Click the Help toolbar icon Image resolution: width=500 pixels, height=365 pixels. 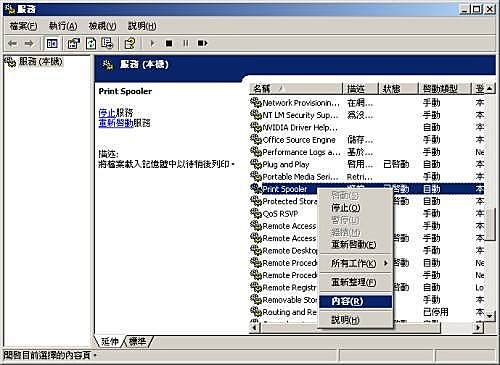130,43
